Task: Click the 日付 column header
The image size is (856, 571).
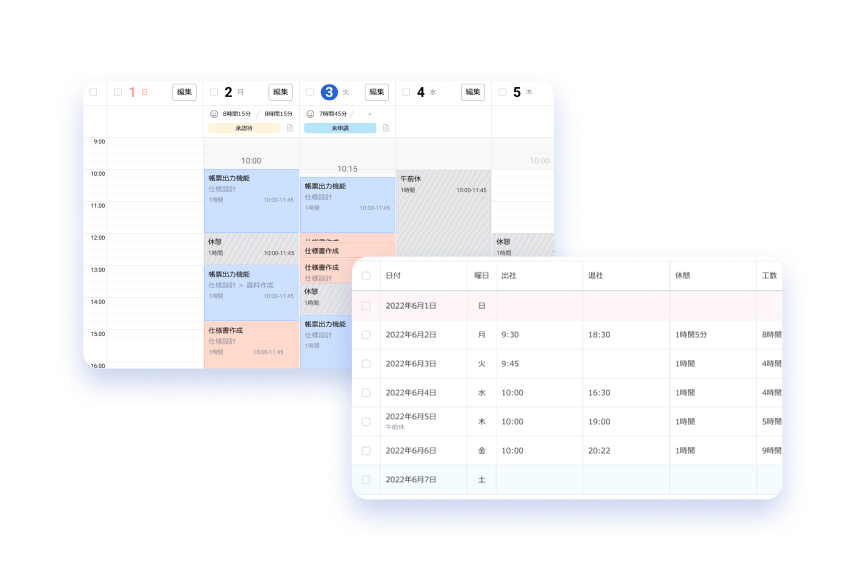Action: (393, 275)
